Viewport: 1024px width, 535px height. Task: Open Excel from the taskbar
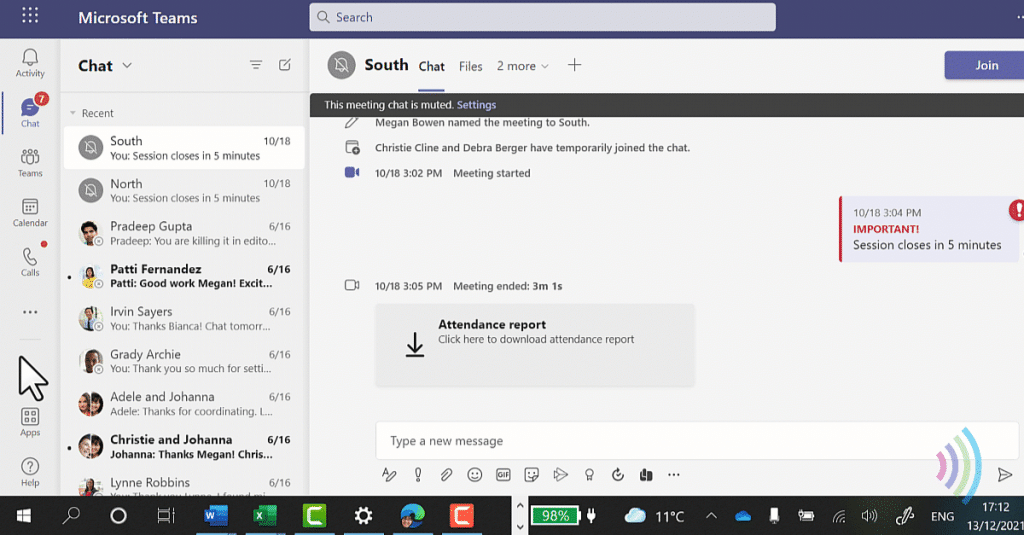tap(264, 516)
